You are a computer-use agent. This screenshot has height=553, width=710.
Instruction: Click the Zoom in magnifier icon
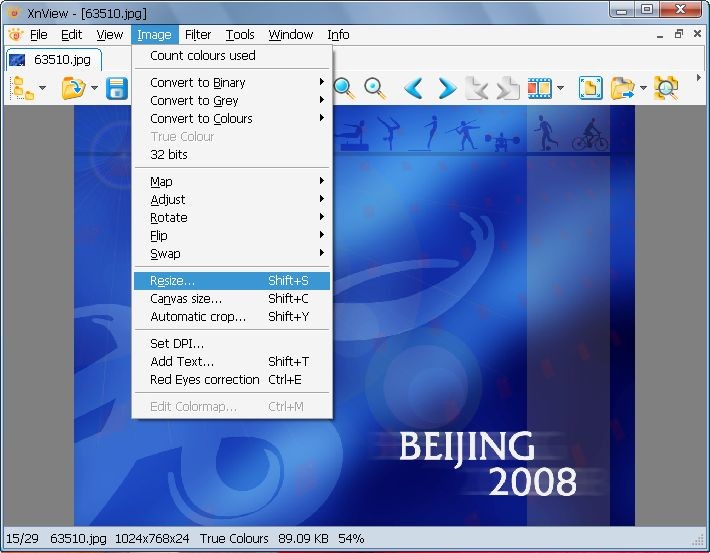pos(344,88)
